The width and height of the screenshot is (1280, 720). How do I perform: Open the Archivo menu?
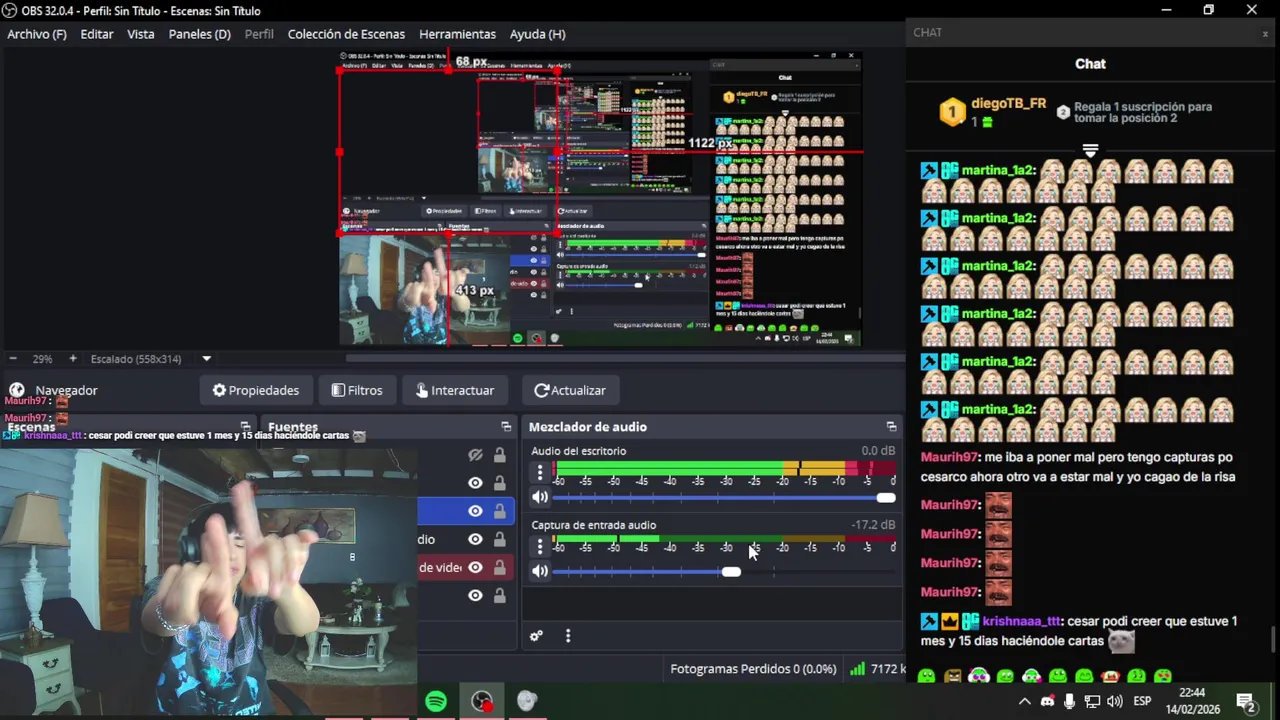click(x=37, y=34)
